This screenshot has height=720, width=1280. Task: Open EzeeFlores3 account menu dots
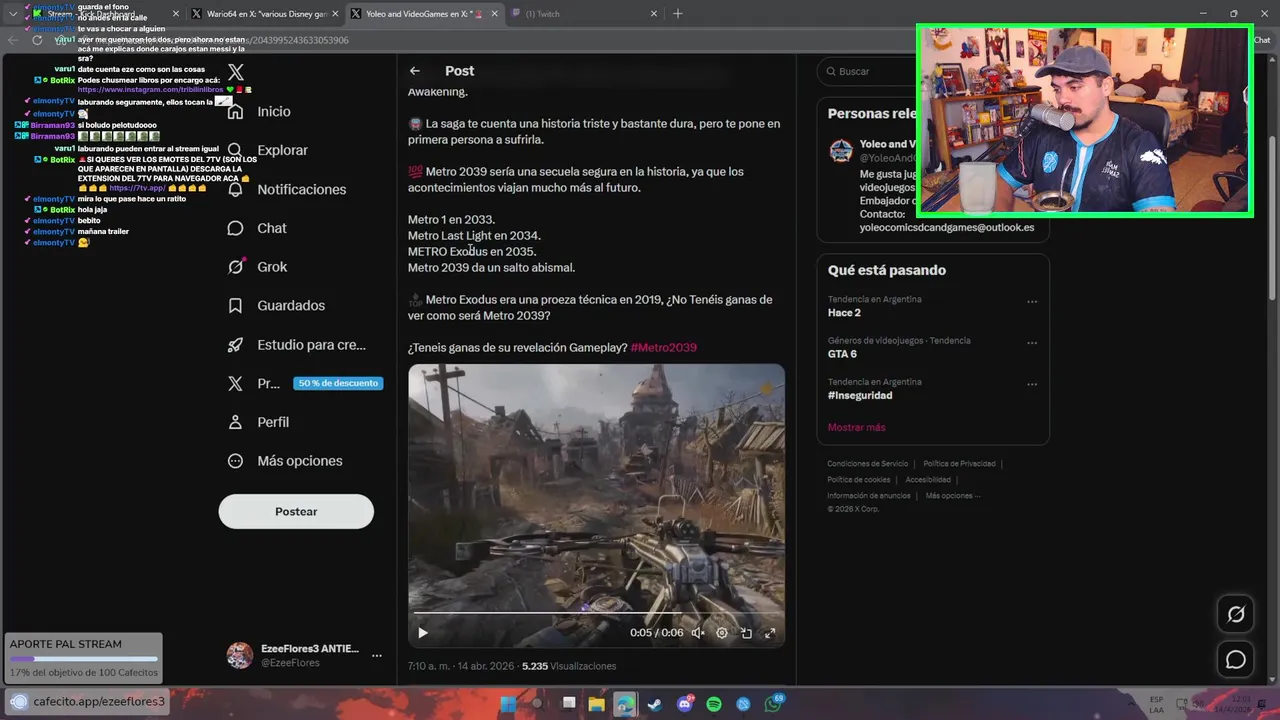(376, 656)
